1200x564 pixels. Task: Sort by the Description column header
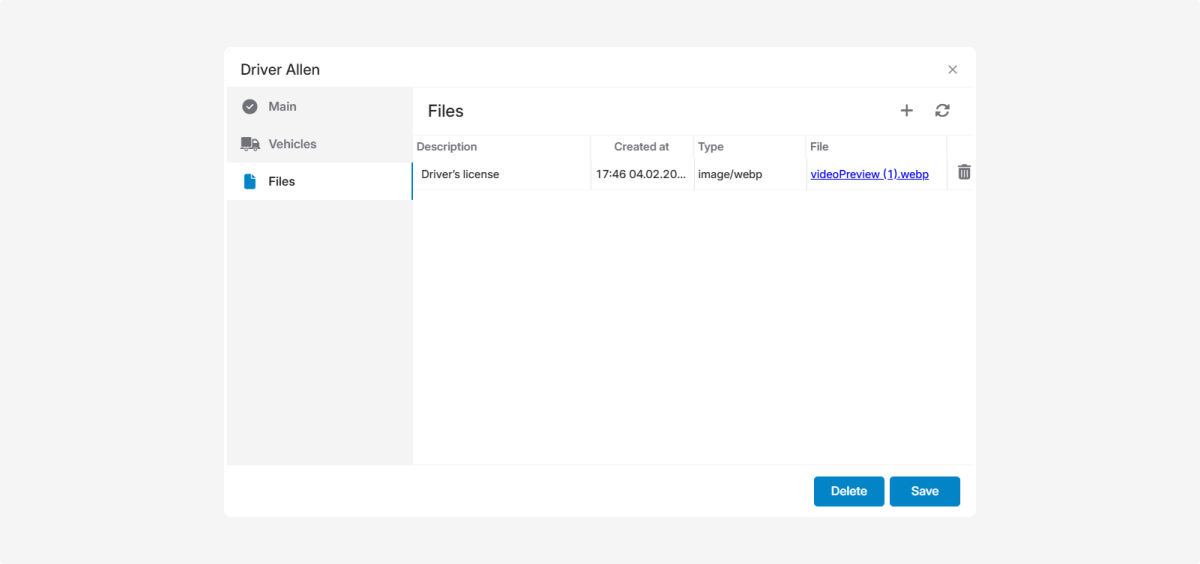point(447,147)
